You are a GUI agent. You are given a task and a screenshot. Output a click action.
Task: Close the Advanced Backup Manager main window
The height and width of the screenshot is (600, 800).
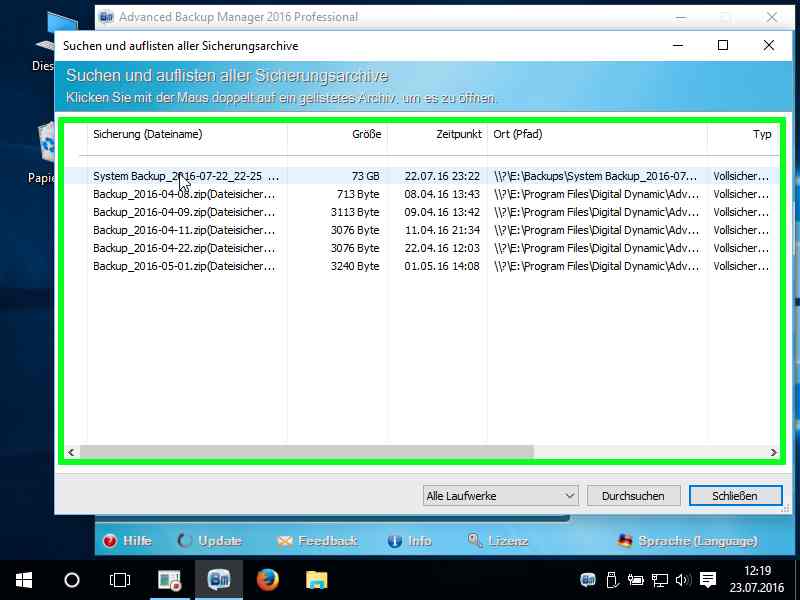point(772,17)
